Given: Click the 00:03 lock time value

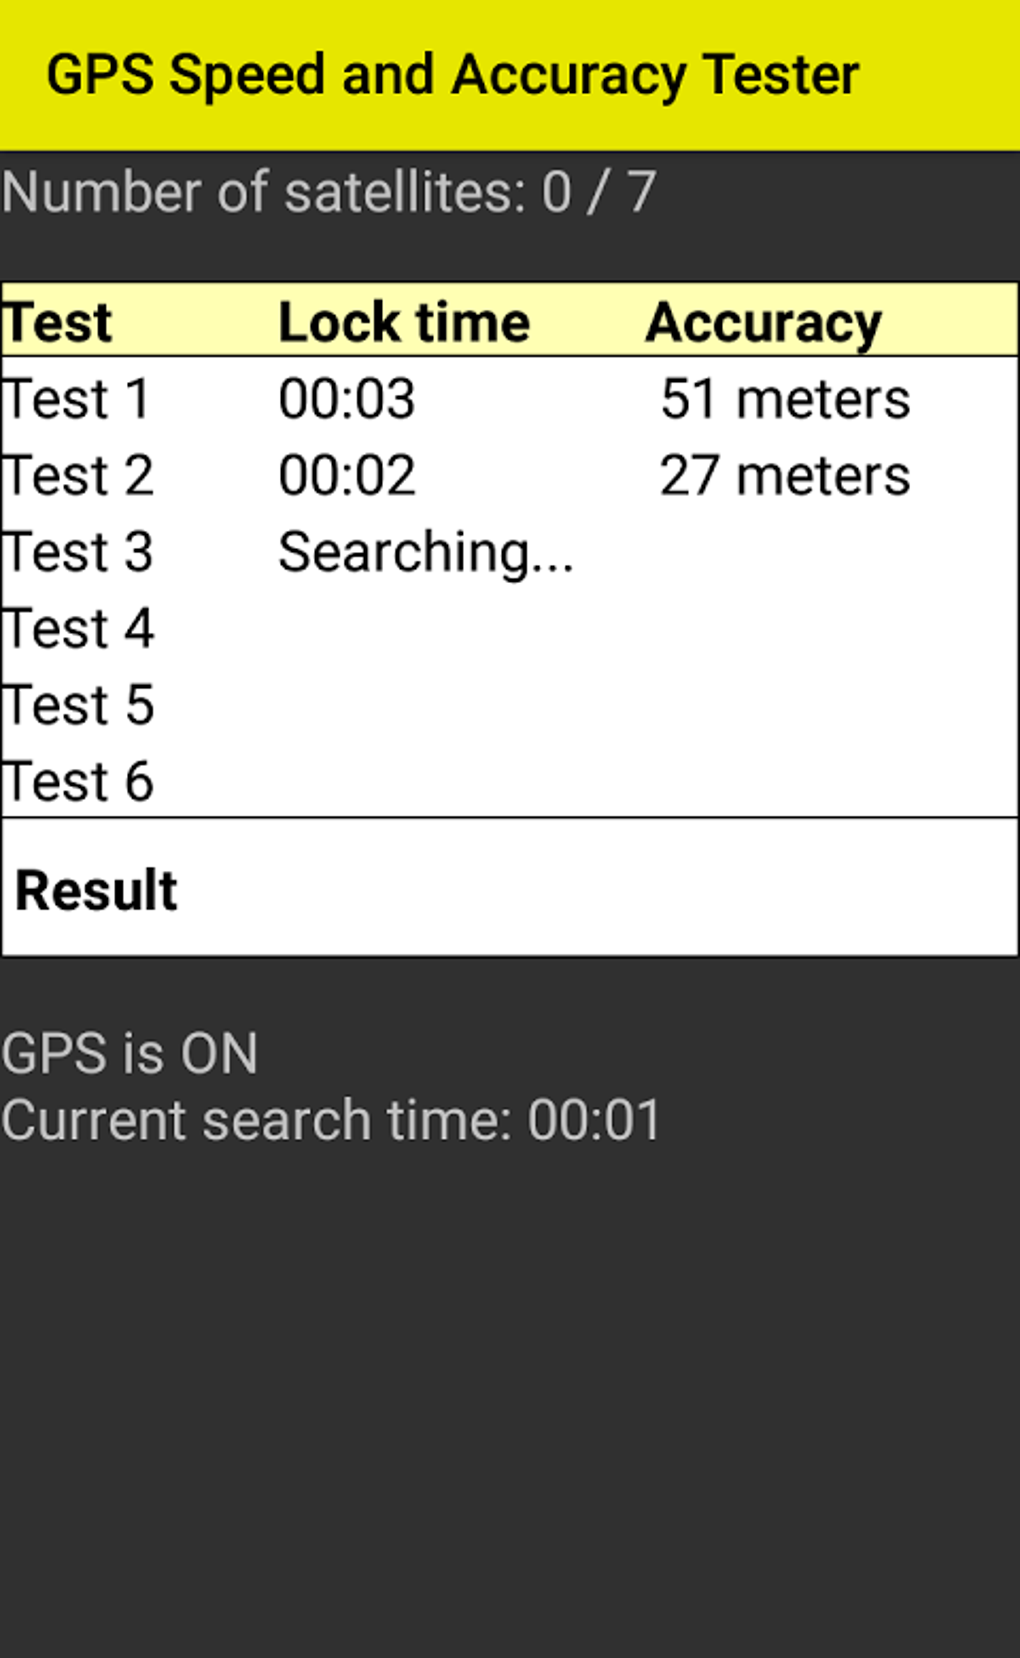Looking at the screenshot, I should [x=346, y=399].
